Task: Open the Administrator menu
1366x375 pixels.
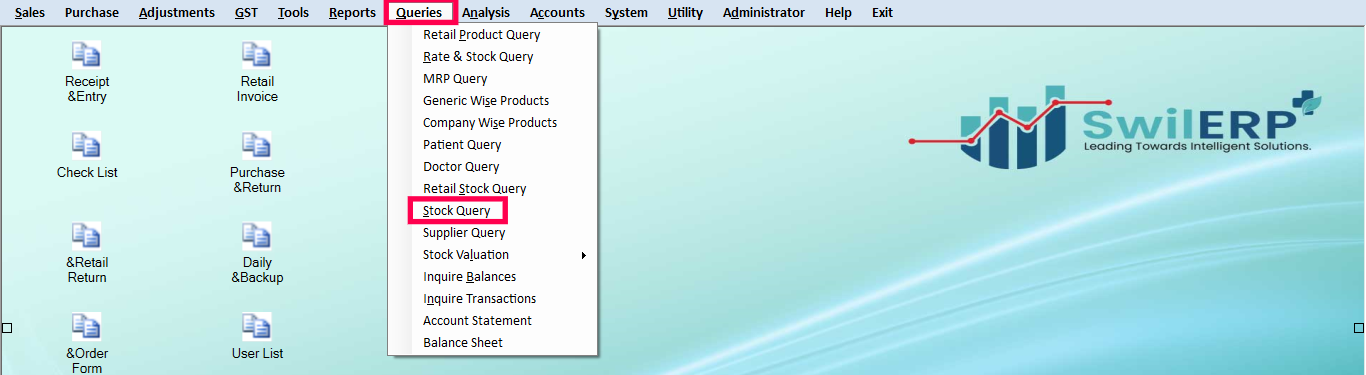Action: [x=764, y=13]
